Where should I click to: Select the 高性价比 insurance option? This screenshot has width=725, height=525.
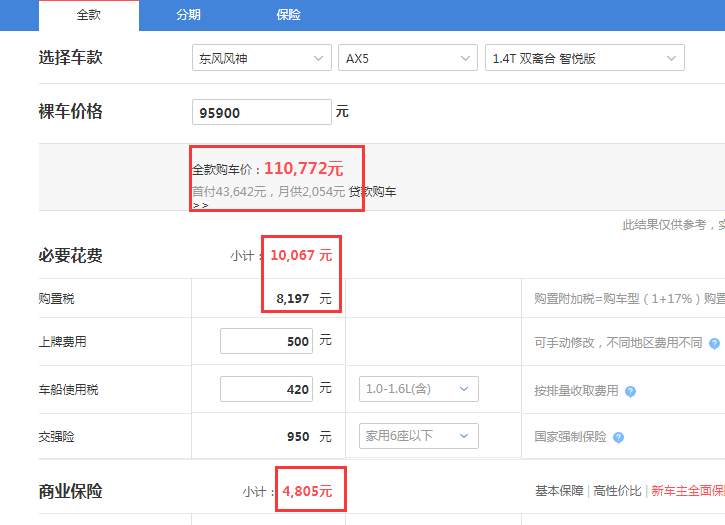pyautogui.click(x=617, y=491)
